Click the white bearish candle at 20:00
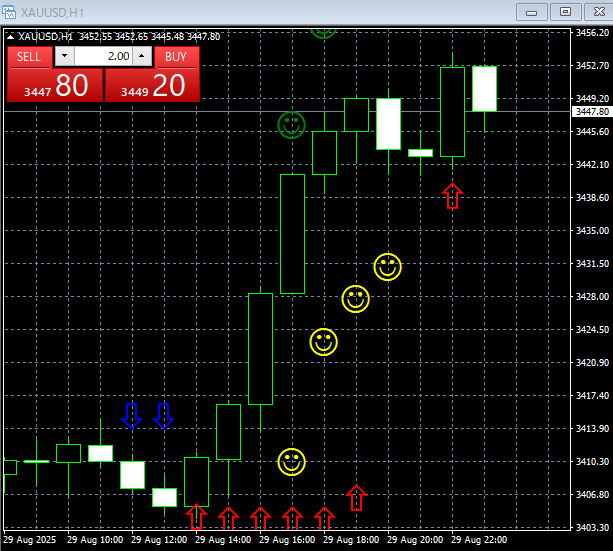The width and height of the screenshot is (613, 551). (388, 124)
